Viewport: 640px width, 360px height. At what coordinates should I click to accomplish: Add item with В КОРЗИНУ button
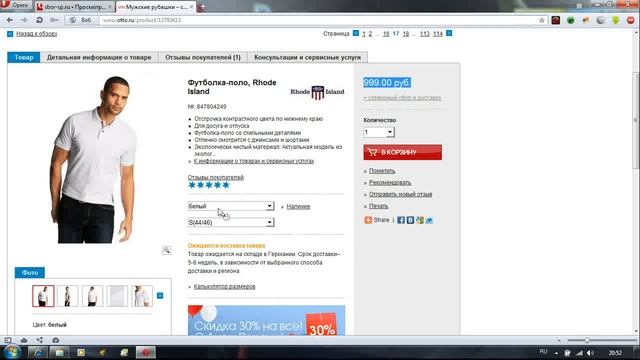click(402, 152)
